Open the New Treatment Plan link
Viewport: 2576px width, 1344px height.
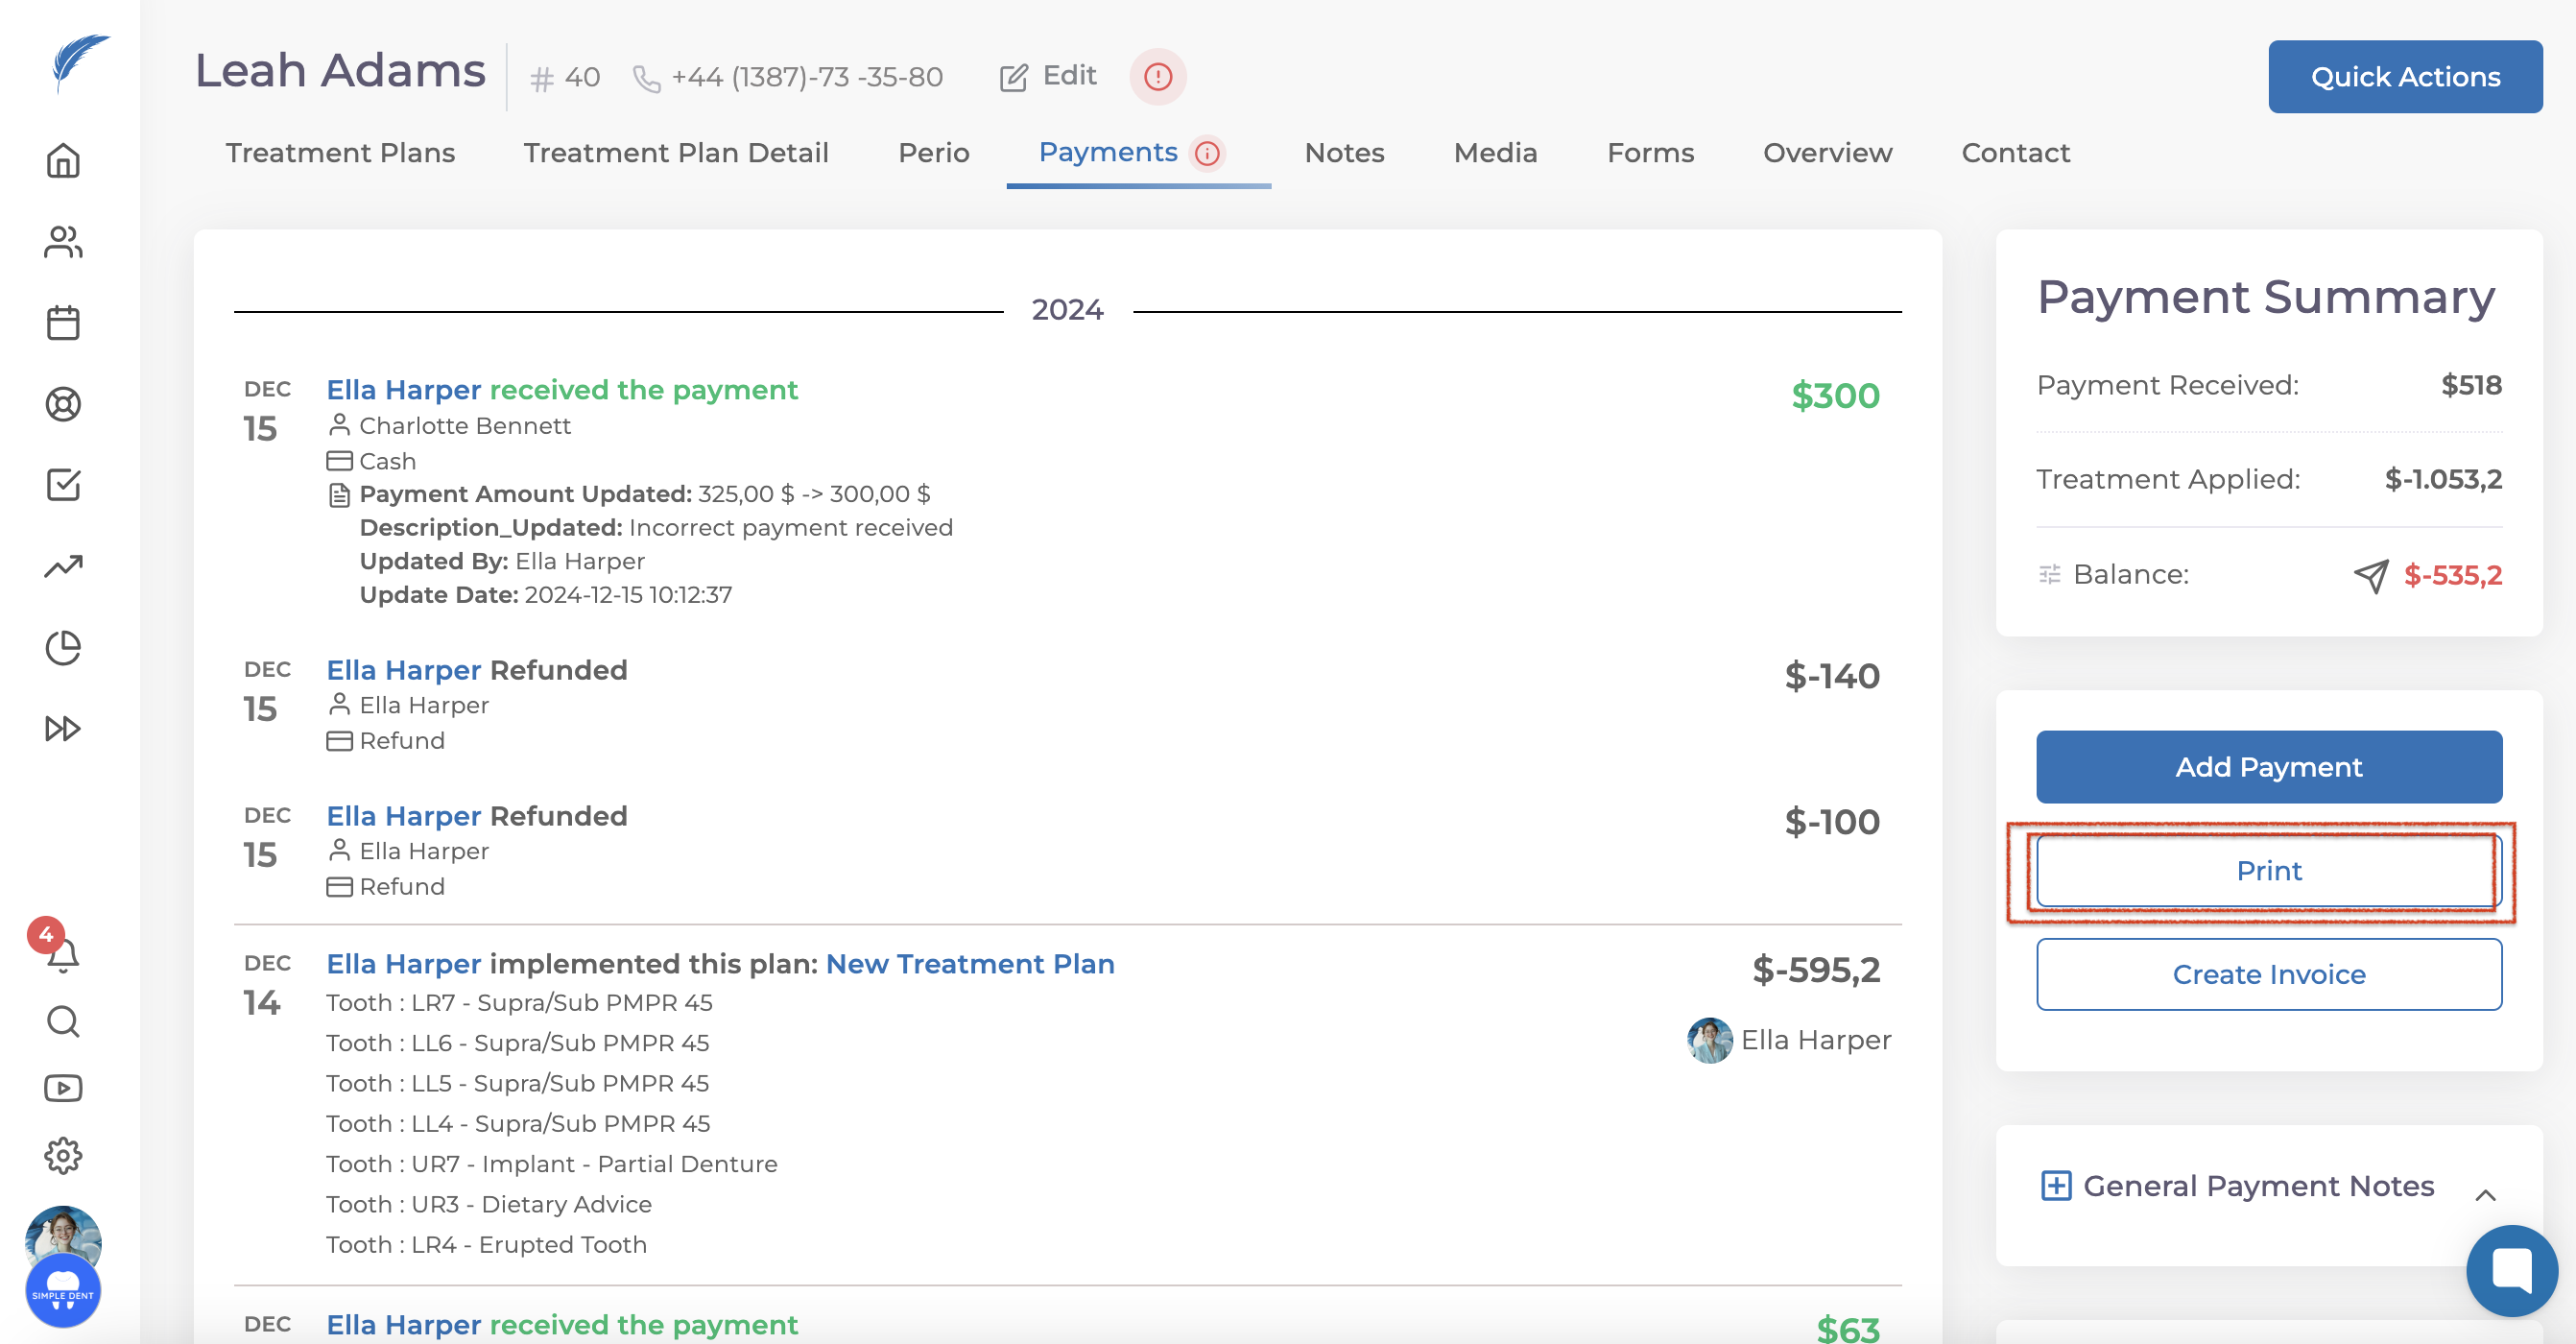(969, 964)
